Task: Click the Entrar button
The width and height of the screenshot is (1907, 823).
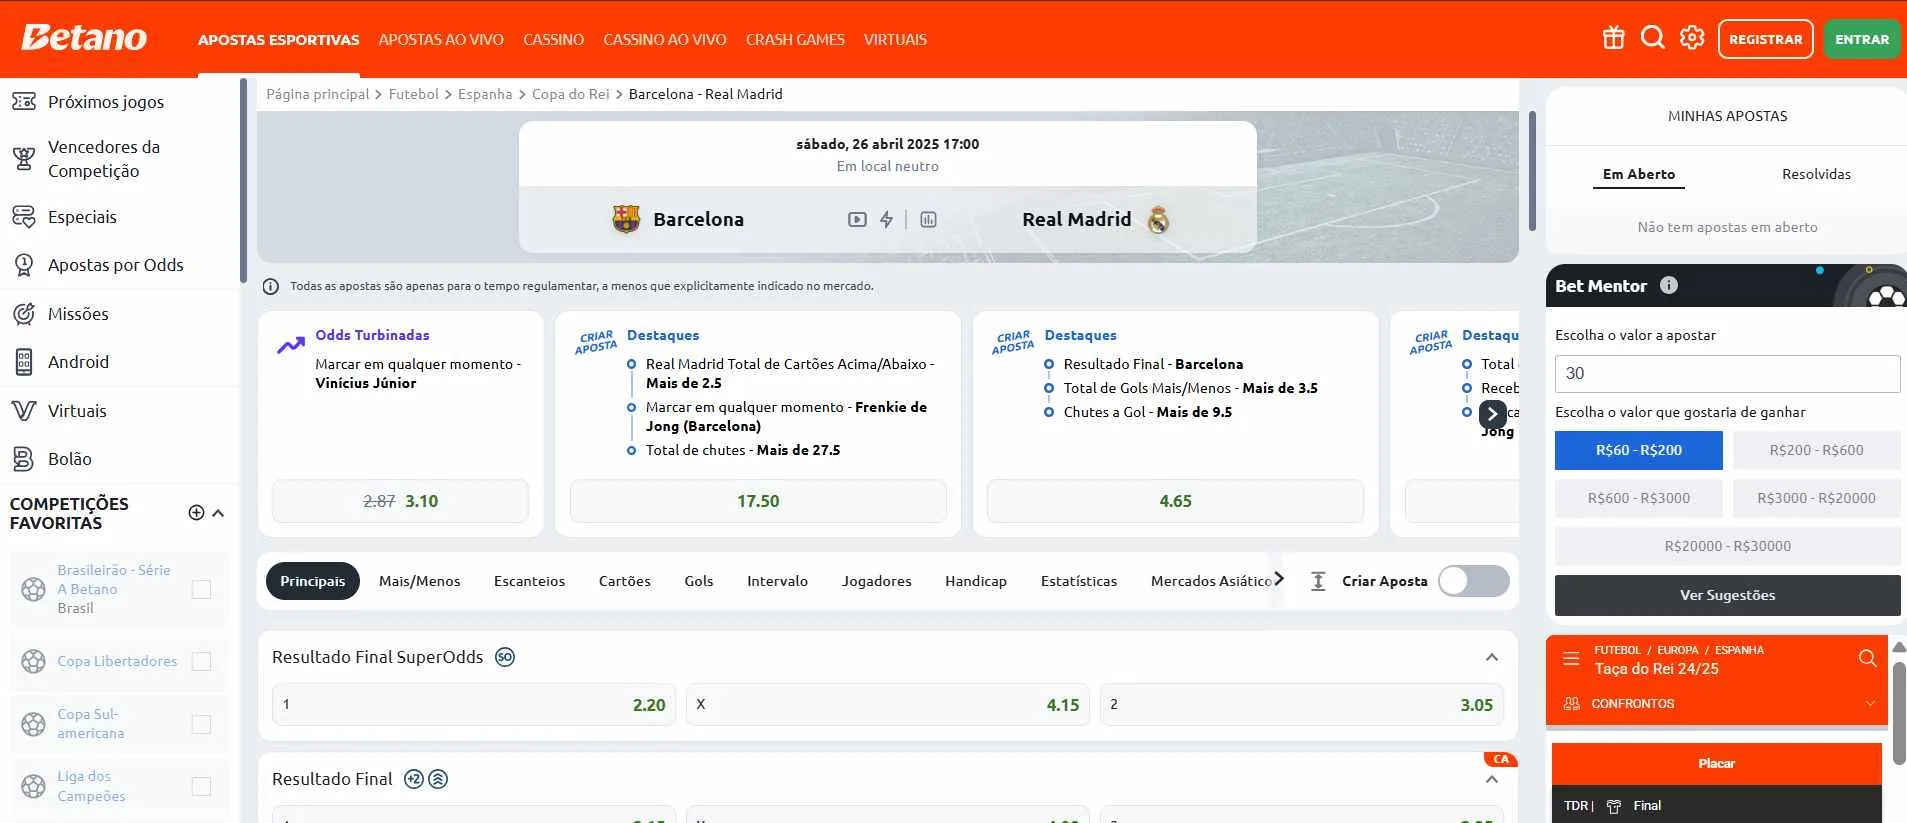Action: (x=1862, y=39)
